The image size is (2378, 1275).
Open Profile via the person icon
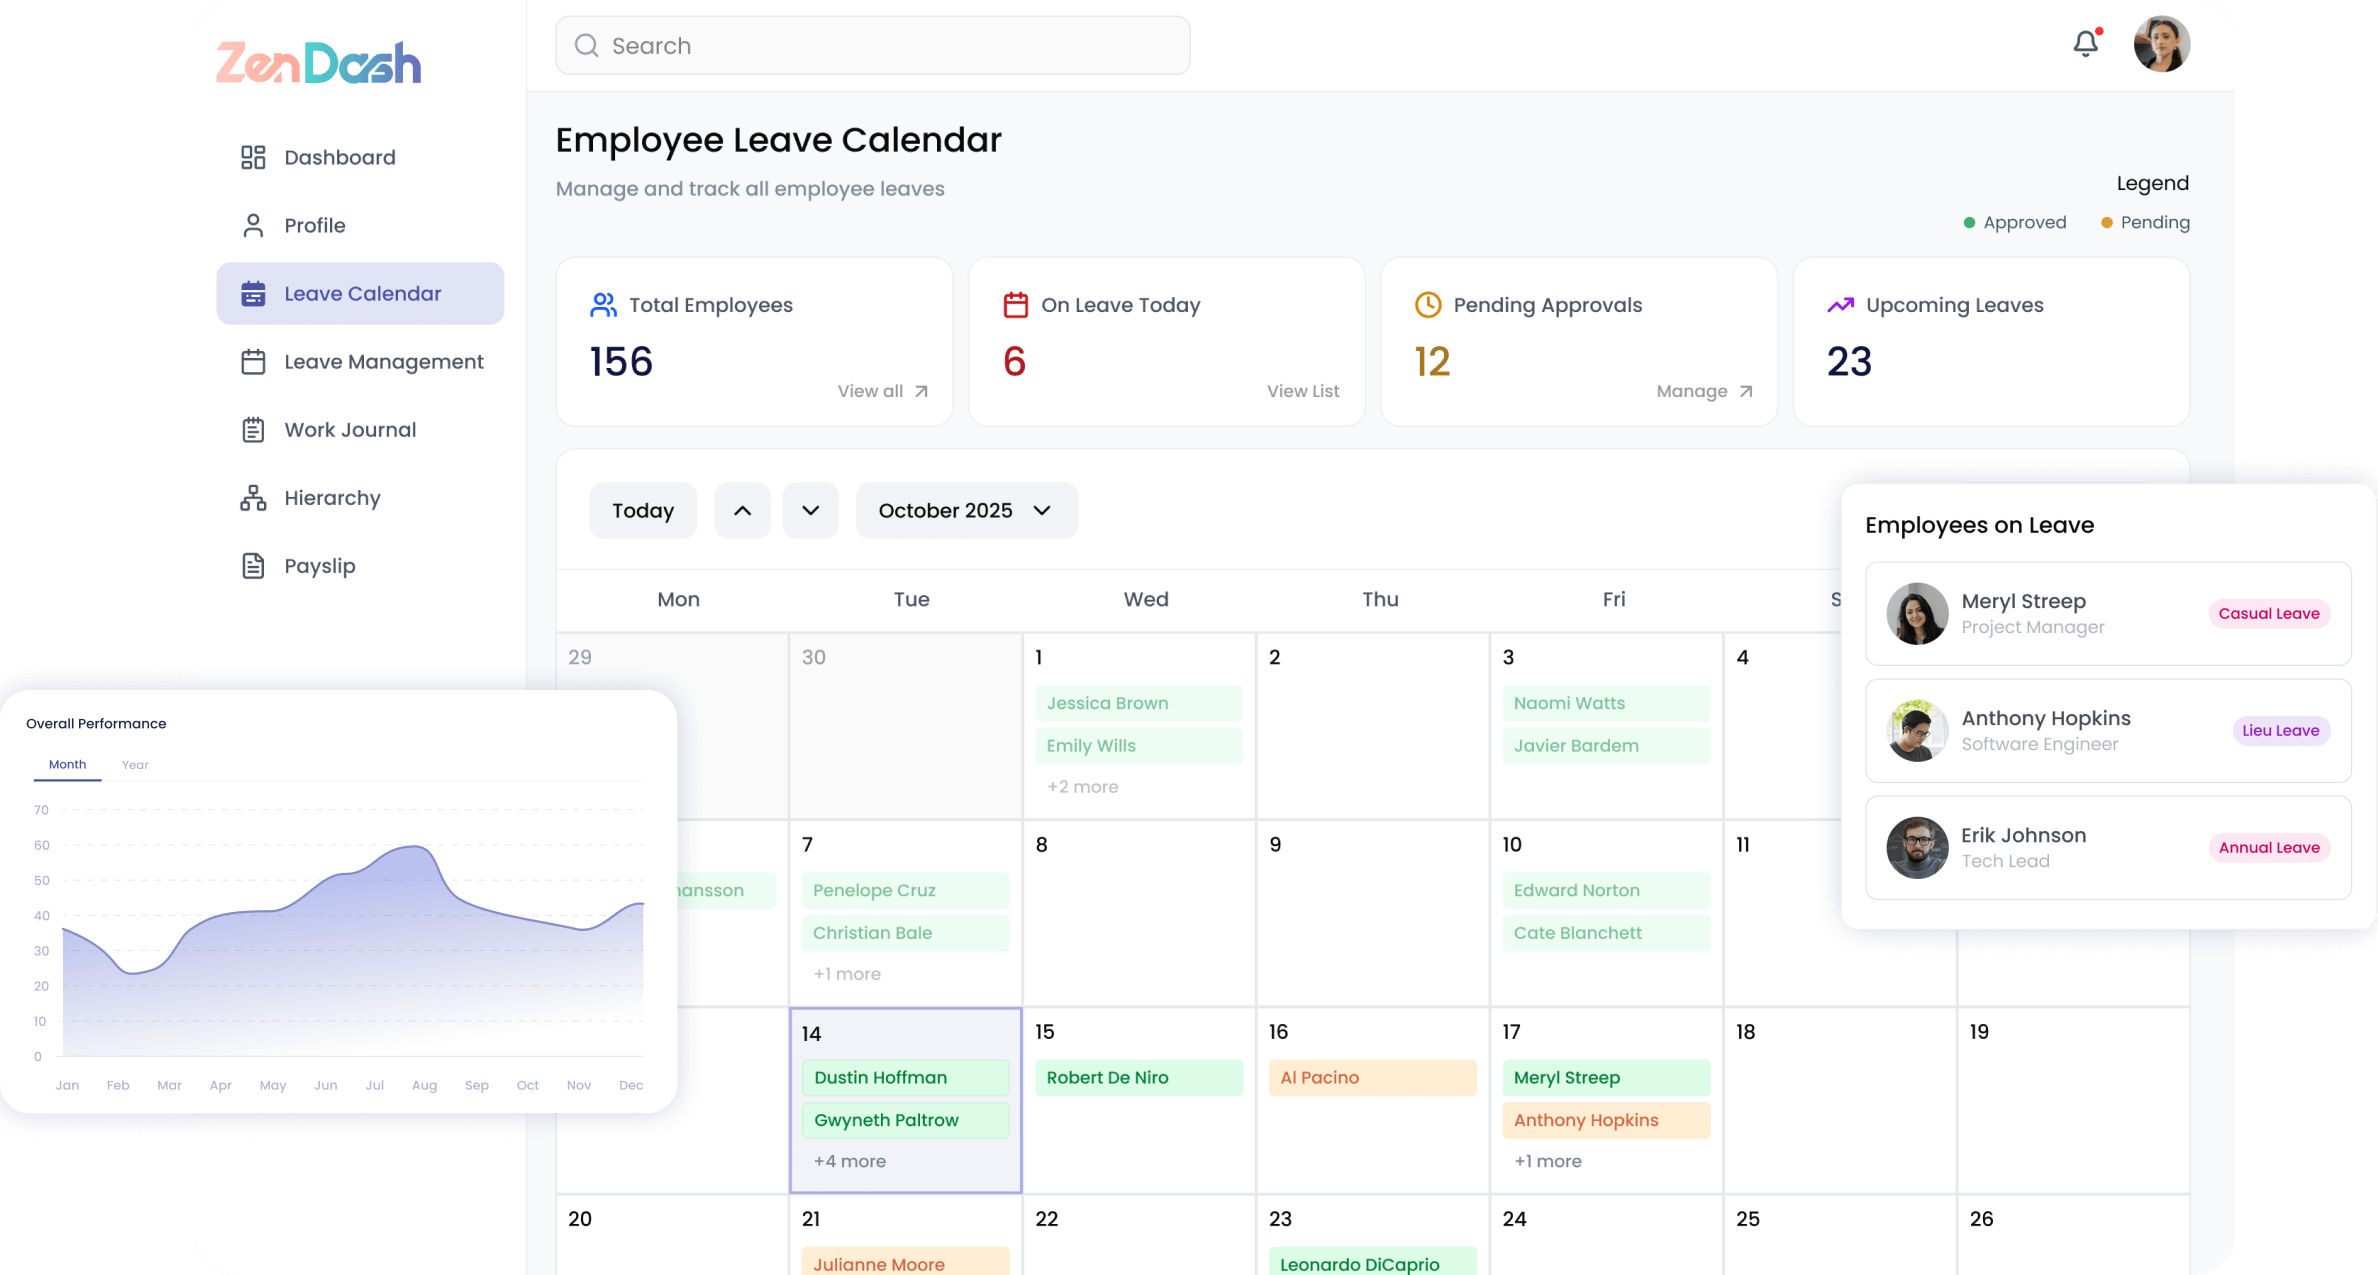[x=252, y=225]
